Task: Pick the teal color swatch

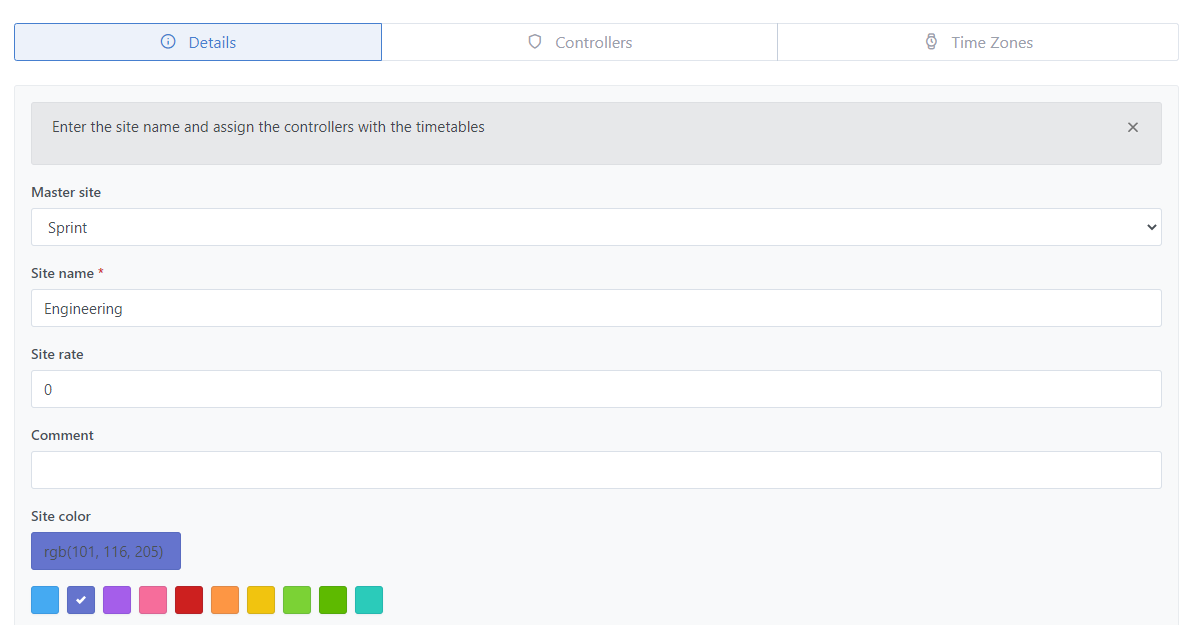Action: (369, 600)
